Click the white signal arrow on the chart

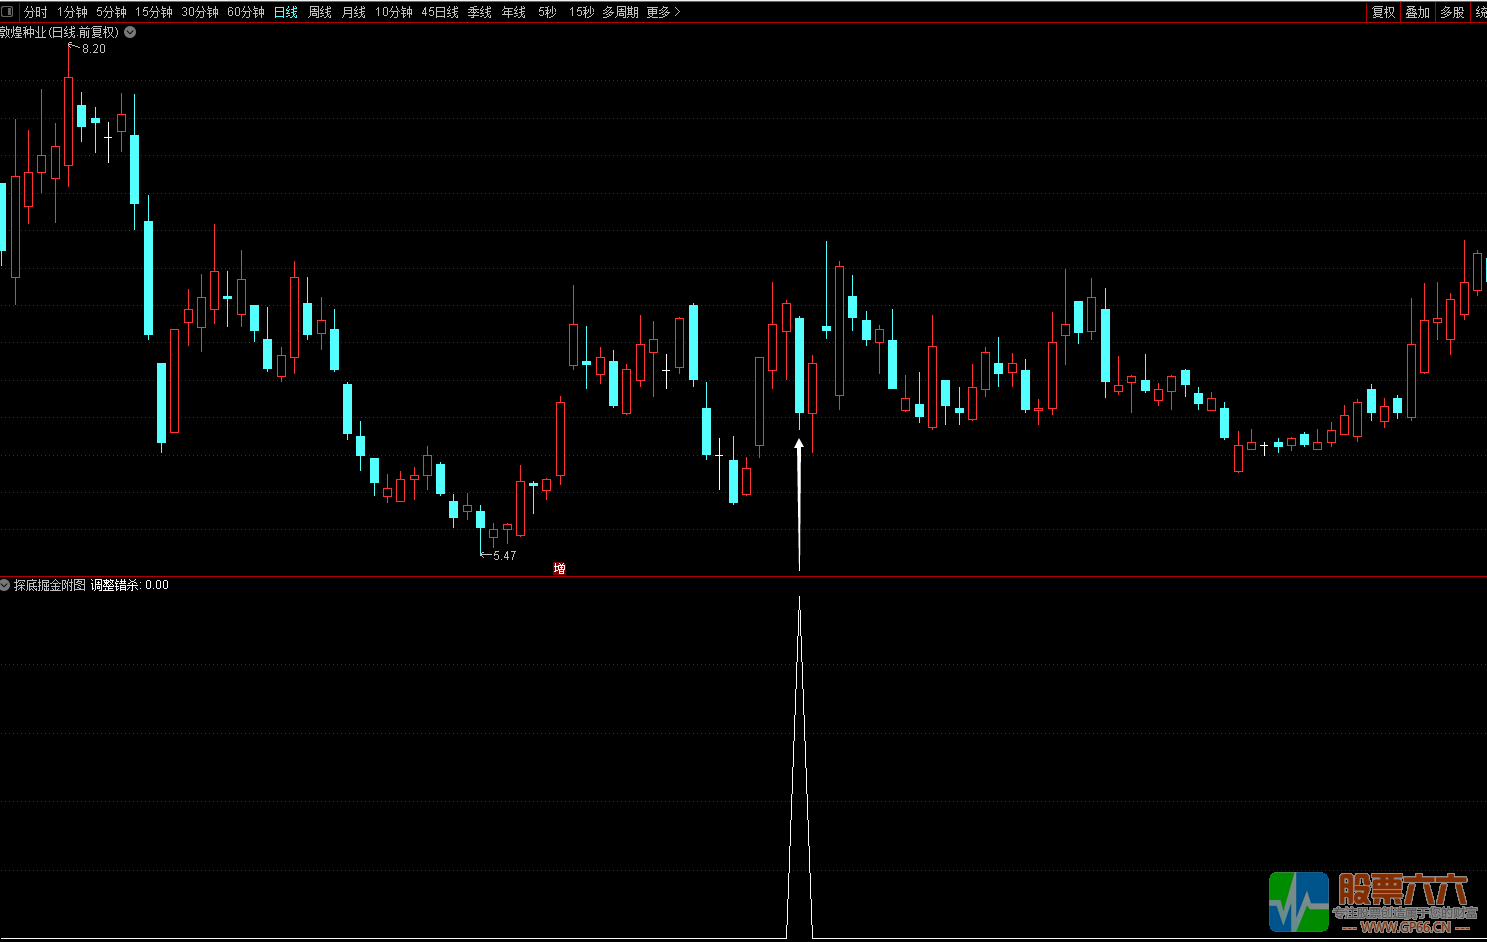pos(799,500)
